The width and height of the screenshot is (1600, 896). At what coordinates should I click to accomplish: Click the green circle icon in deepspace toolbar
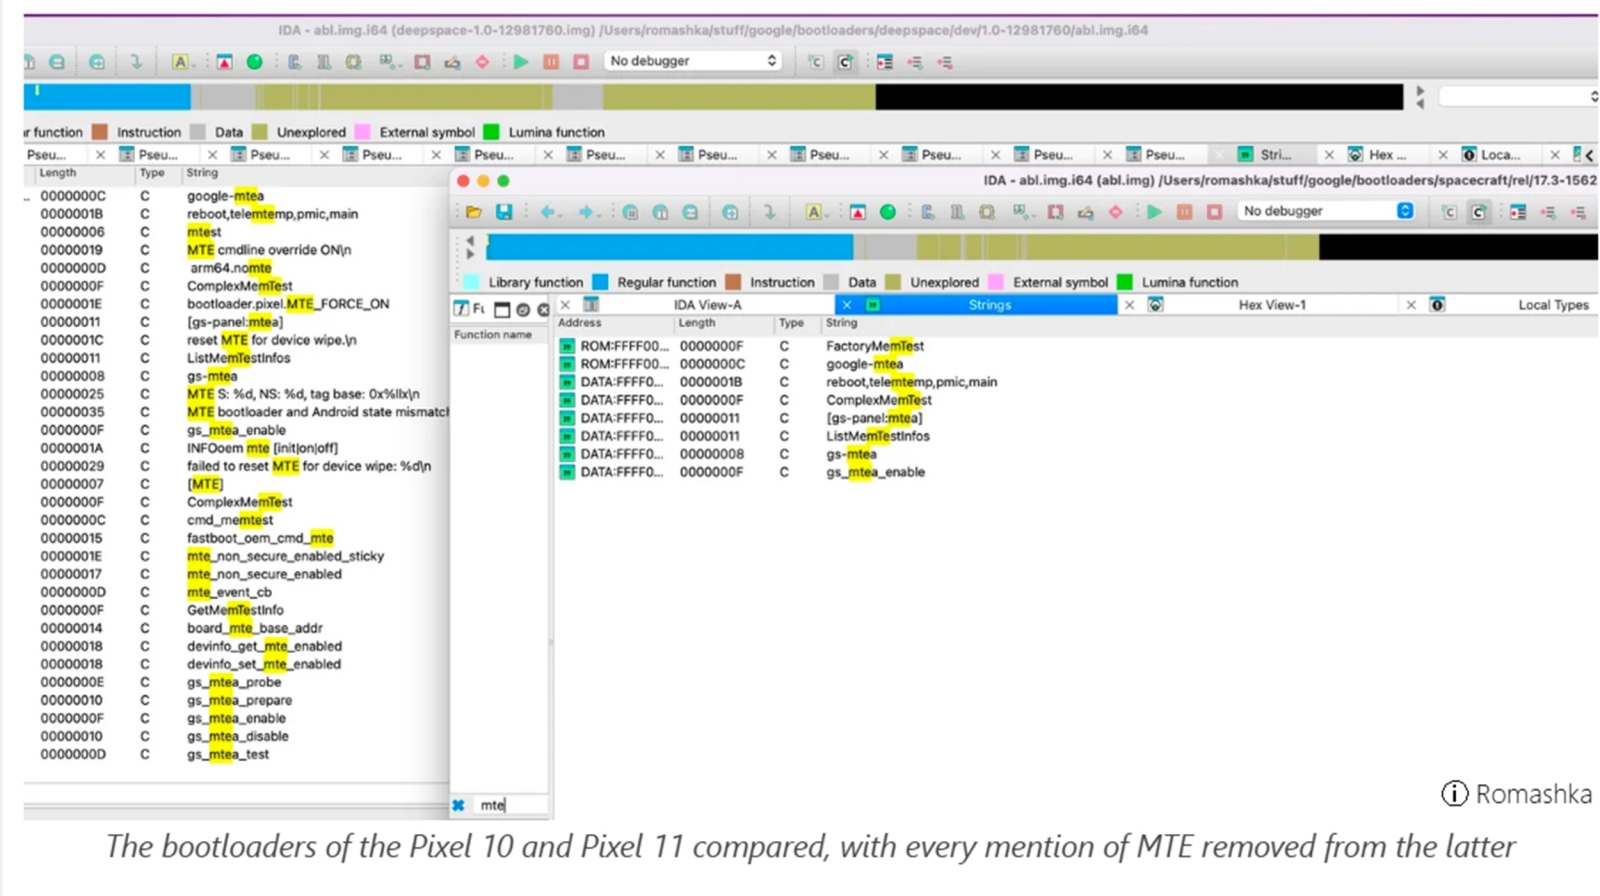255,62
